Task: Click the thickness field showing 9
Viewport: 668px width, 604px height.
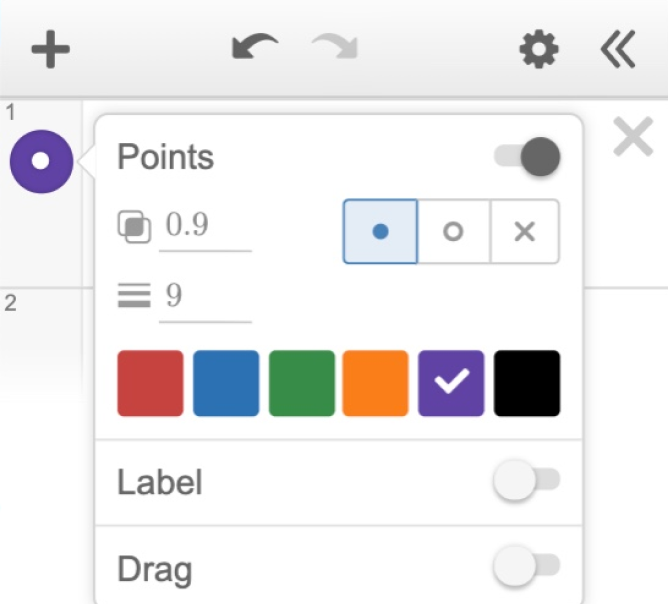Action: click(205, 296)
